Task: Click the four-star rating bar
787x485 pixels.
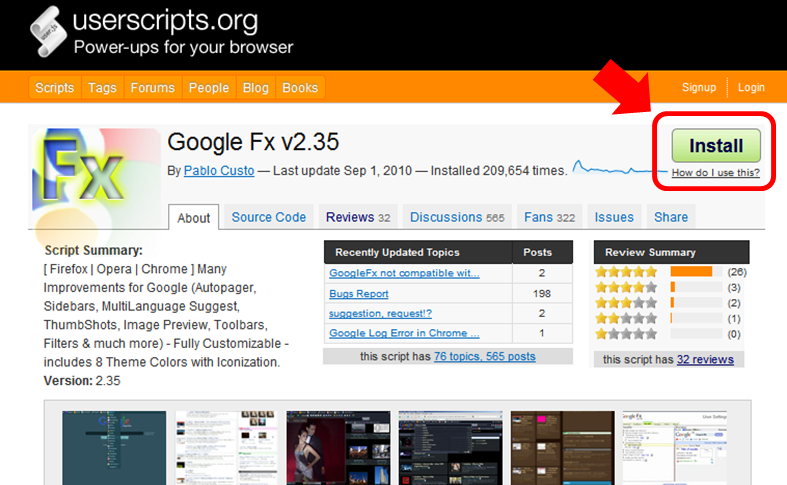Action: click(x=697, y=287)
